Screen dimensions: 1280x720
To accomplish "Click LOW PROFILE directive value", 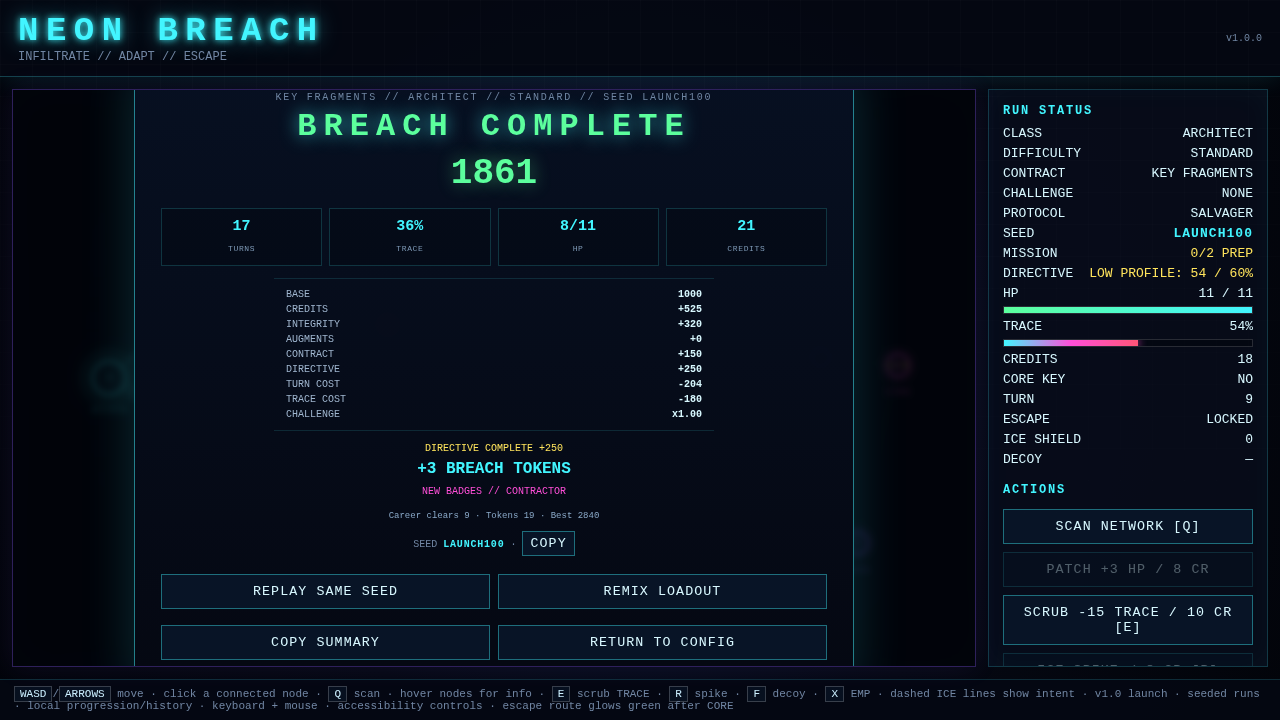I will pos(1171,273).
